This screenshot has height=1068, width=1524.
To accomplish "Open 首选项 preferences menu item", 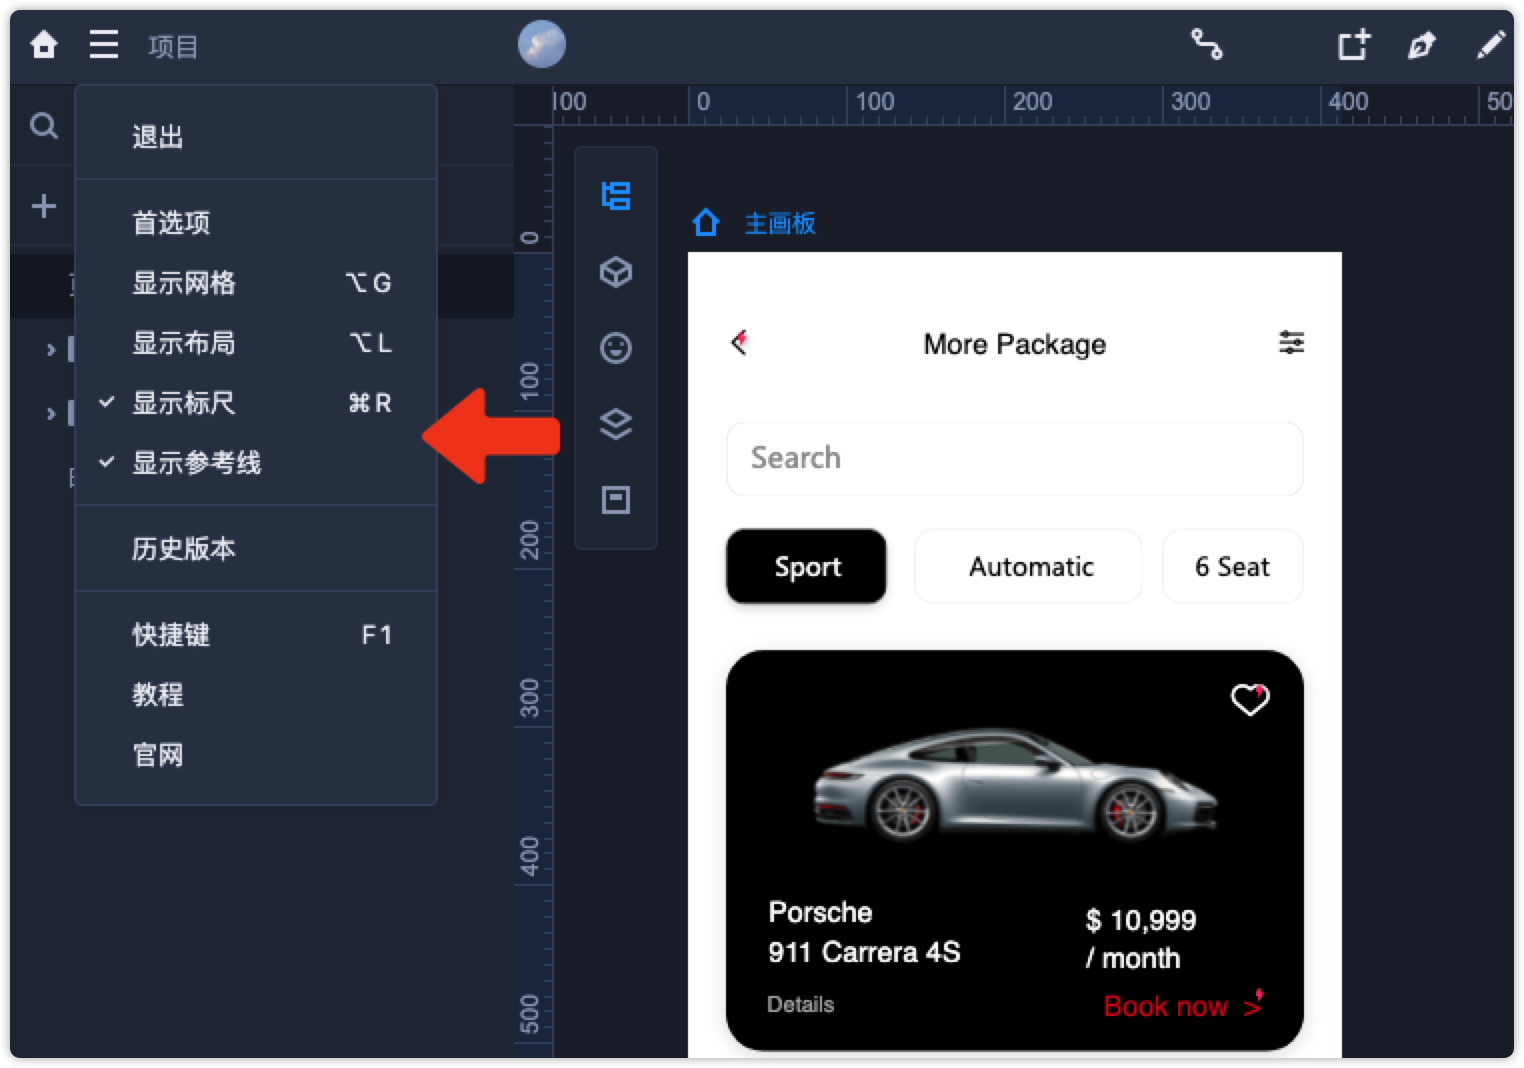I will tap(256, 223).
